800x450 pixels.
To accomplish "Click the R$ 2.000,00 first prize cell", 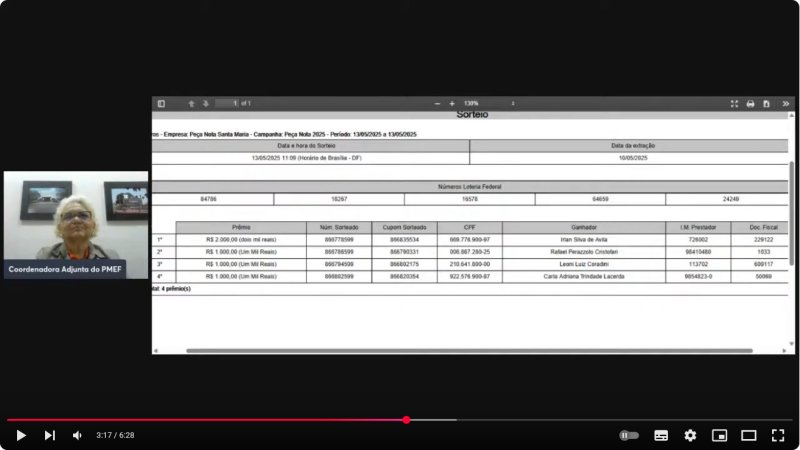I will pos(241,239).
